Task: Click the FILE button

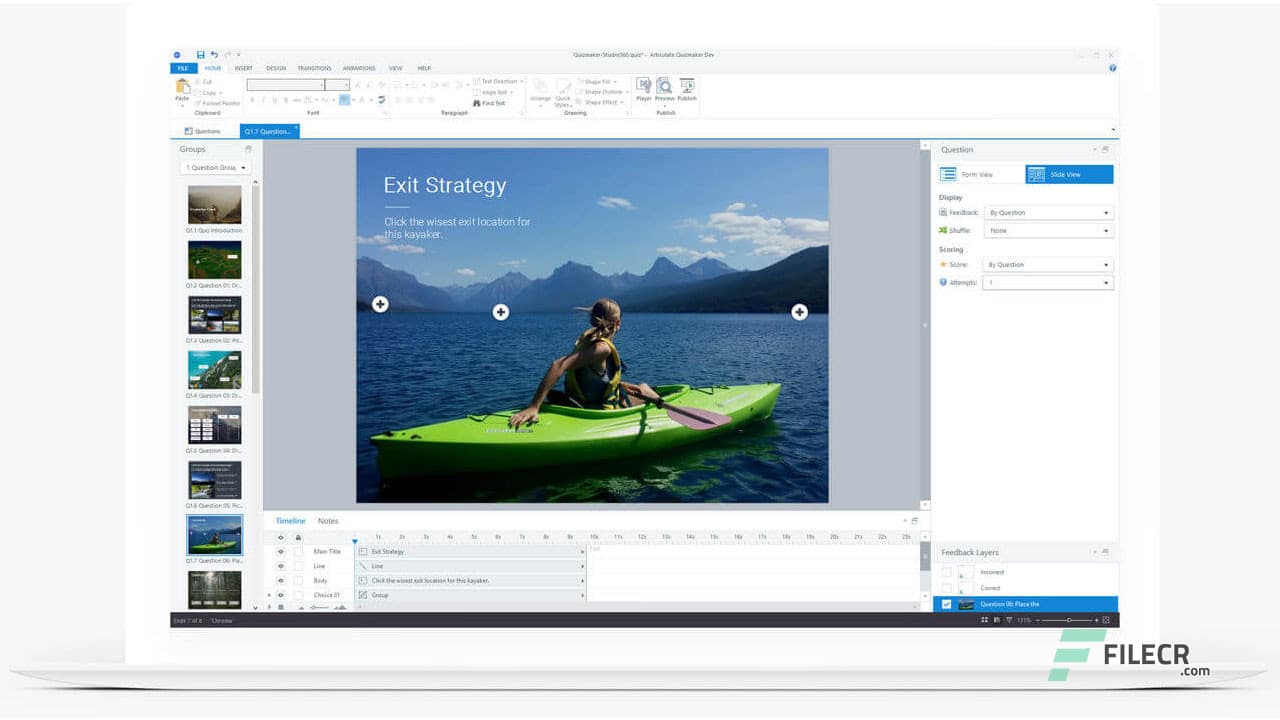Action: click(183, 67)
